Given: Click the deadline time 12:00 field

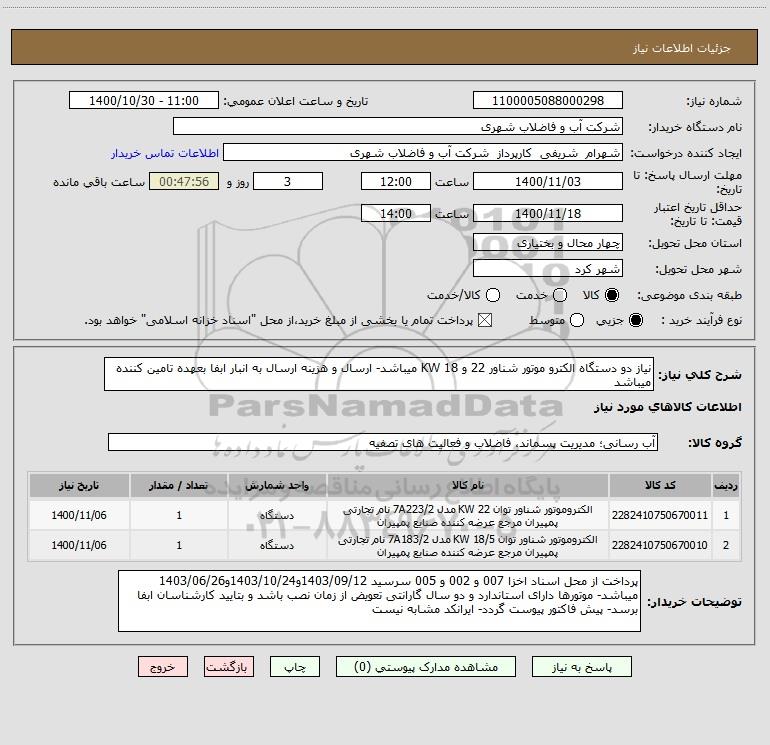Looking at the screenshot, I should (x=396, y=181).
